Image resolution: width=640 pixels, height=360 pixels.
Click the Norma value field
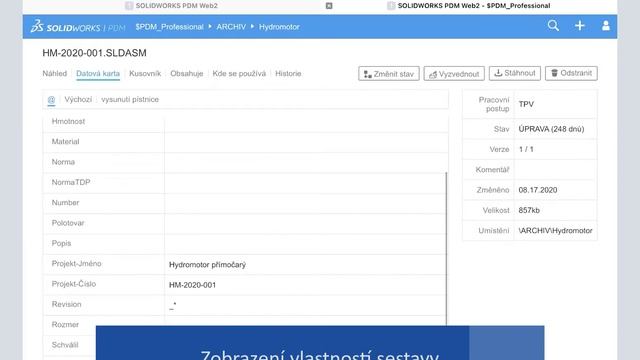(x=305, y=162)
